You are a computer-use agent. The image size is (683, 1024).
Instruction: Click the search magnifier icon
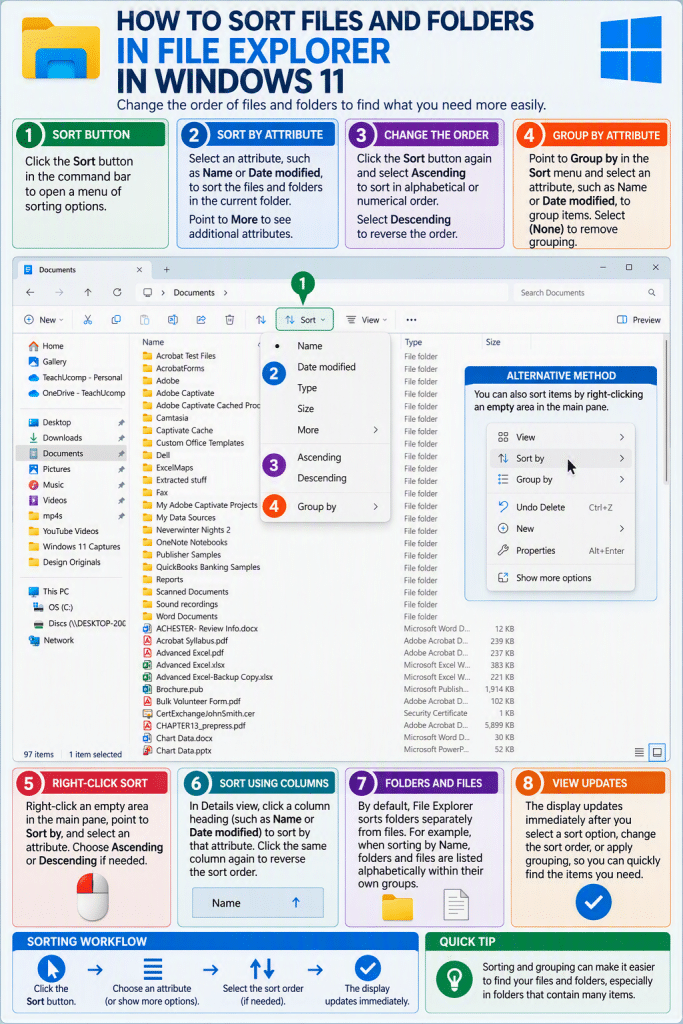click(x=652, y=293)
